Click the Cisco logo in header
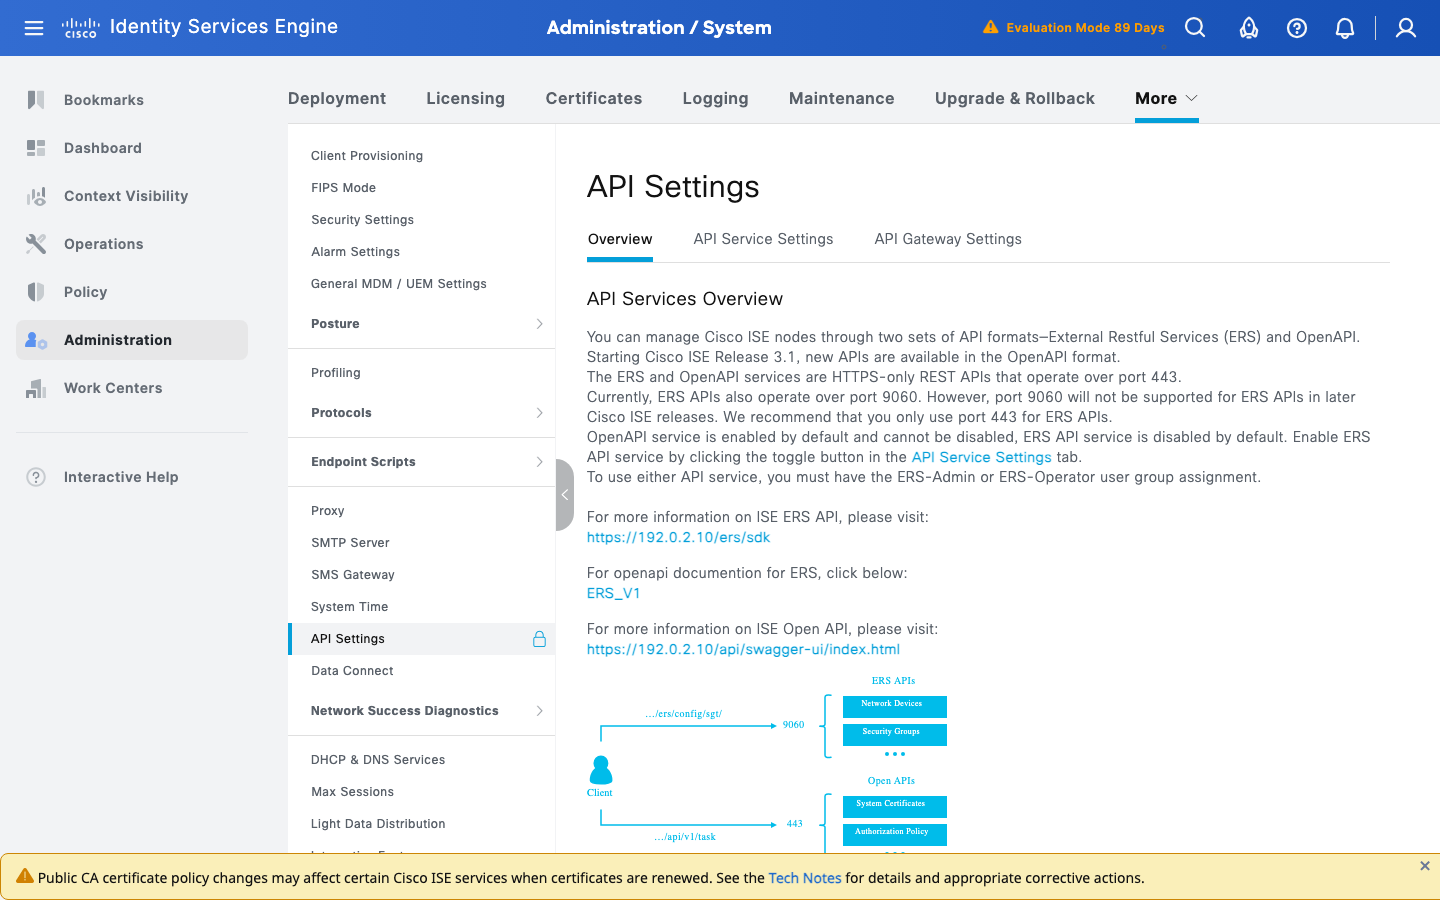This screenshot has height=900, width=1440. coord(81,28)
